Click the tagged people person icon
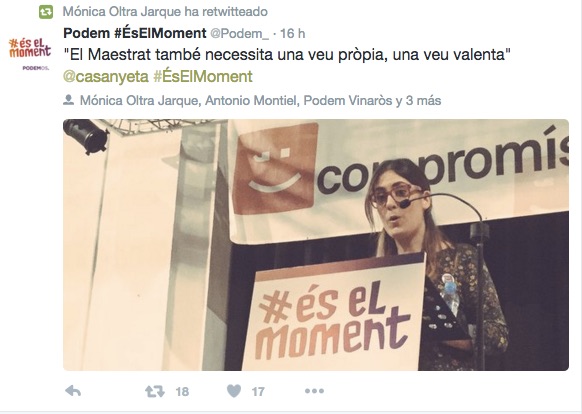Viewport: 582px width, 414px height. pyautogui.click(x=68, y=100)
